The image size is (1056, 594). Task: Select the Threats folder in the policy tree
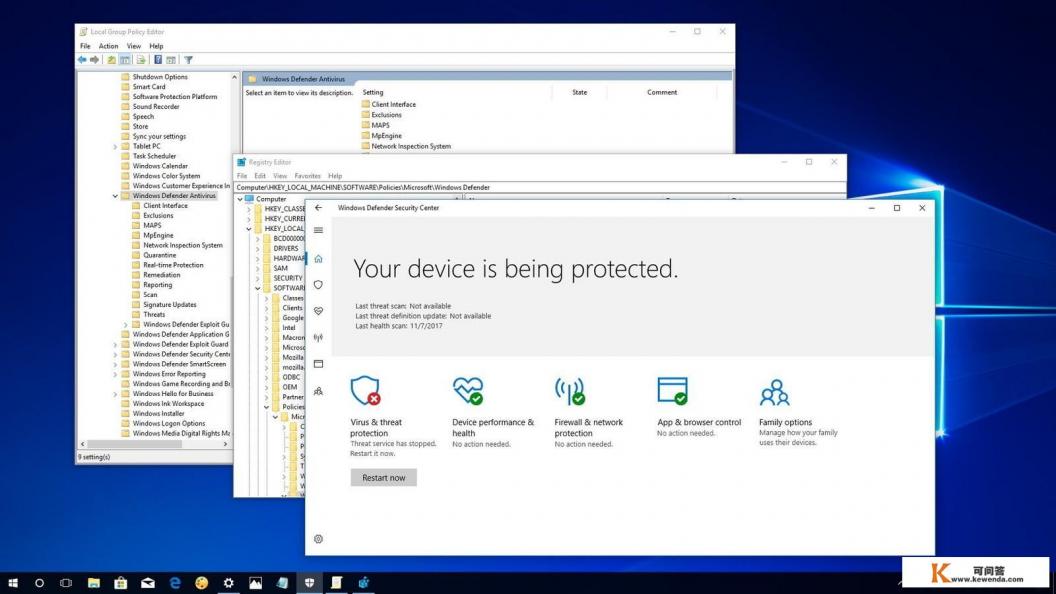[x=154, y=315]
